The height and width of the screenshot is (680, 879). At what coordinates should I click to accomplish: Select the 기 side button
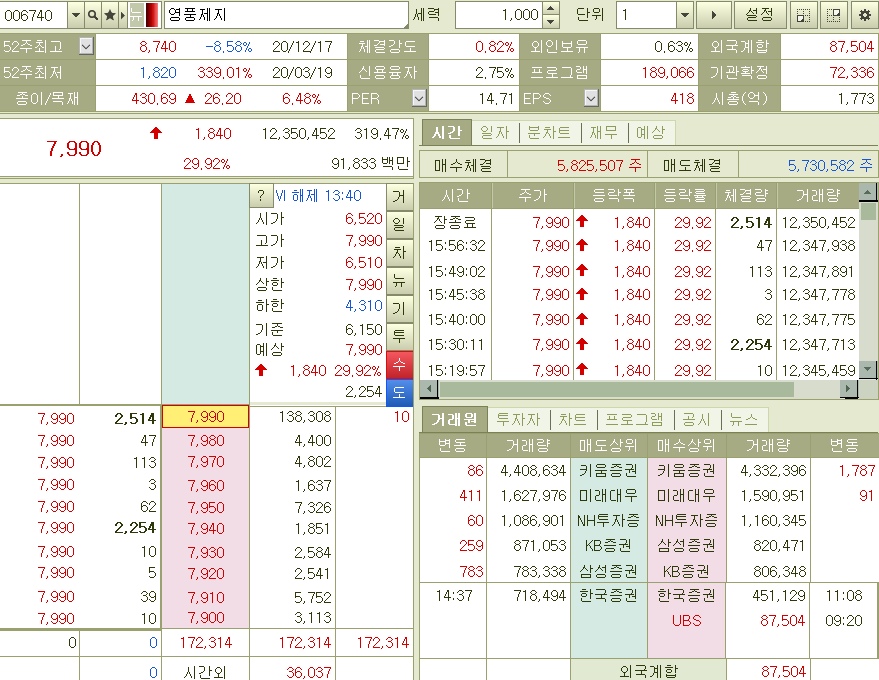[399, 308]
